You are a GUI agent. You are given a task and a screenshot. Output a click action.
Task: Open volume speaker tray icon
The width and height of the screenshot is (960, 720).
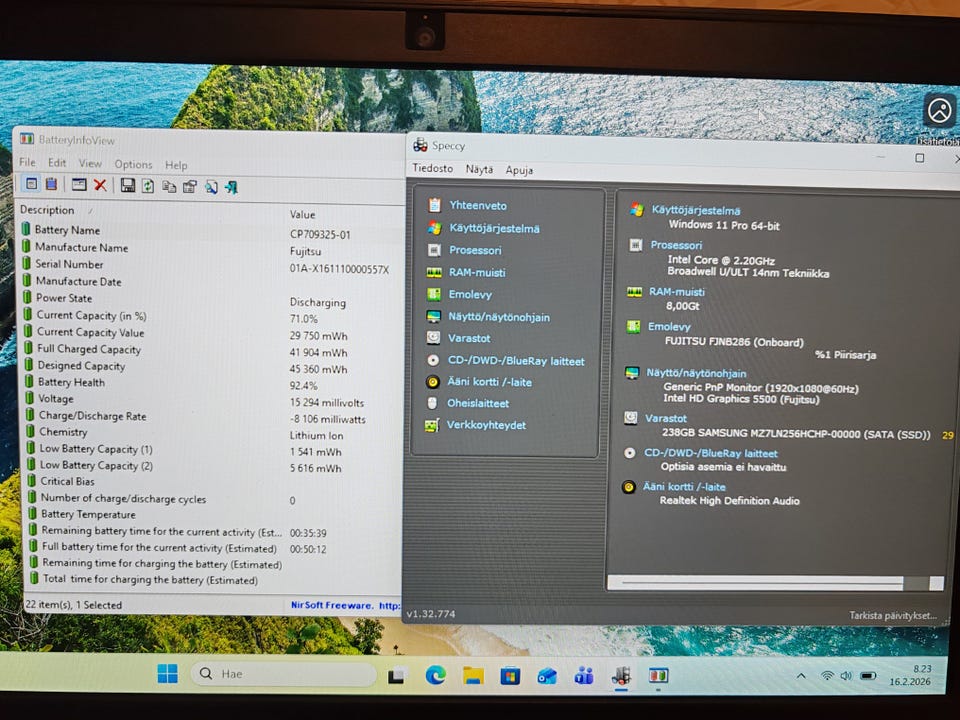pos(846,676)
